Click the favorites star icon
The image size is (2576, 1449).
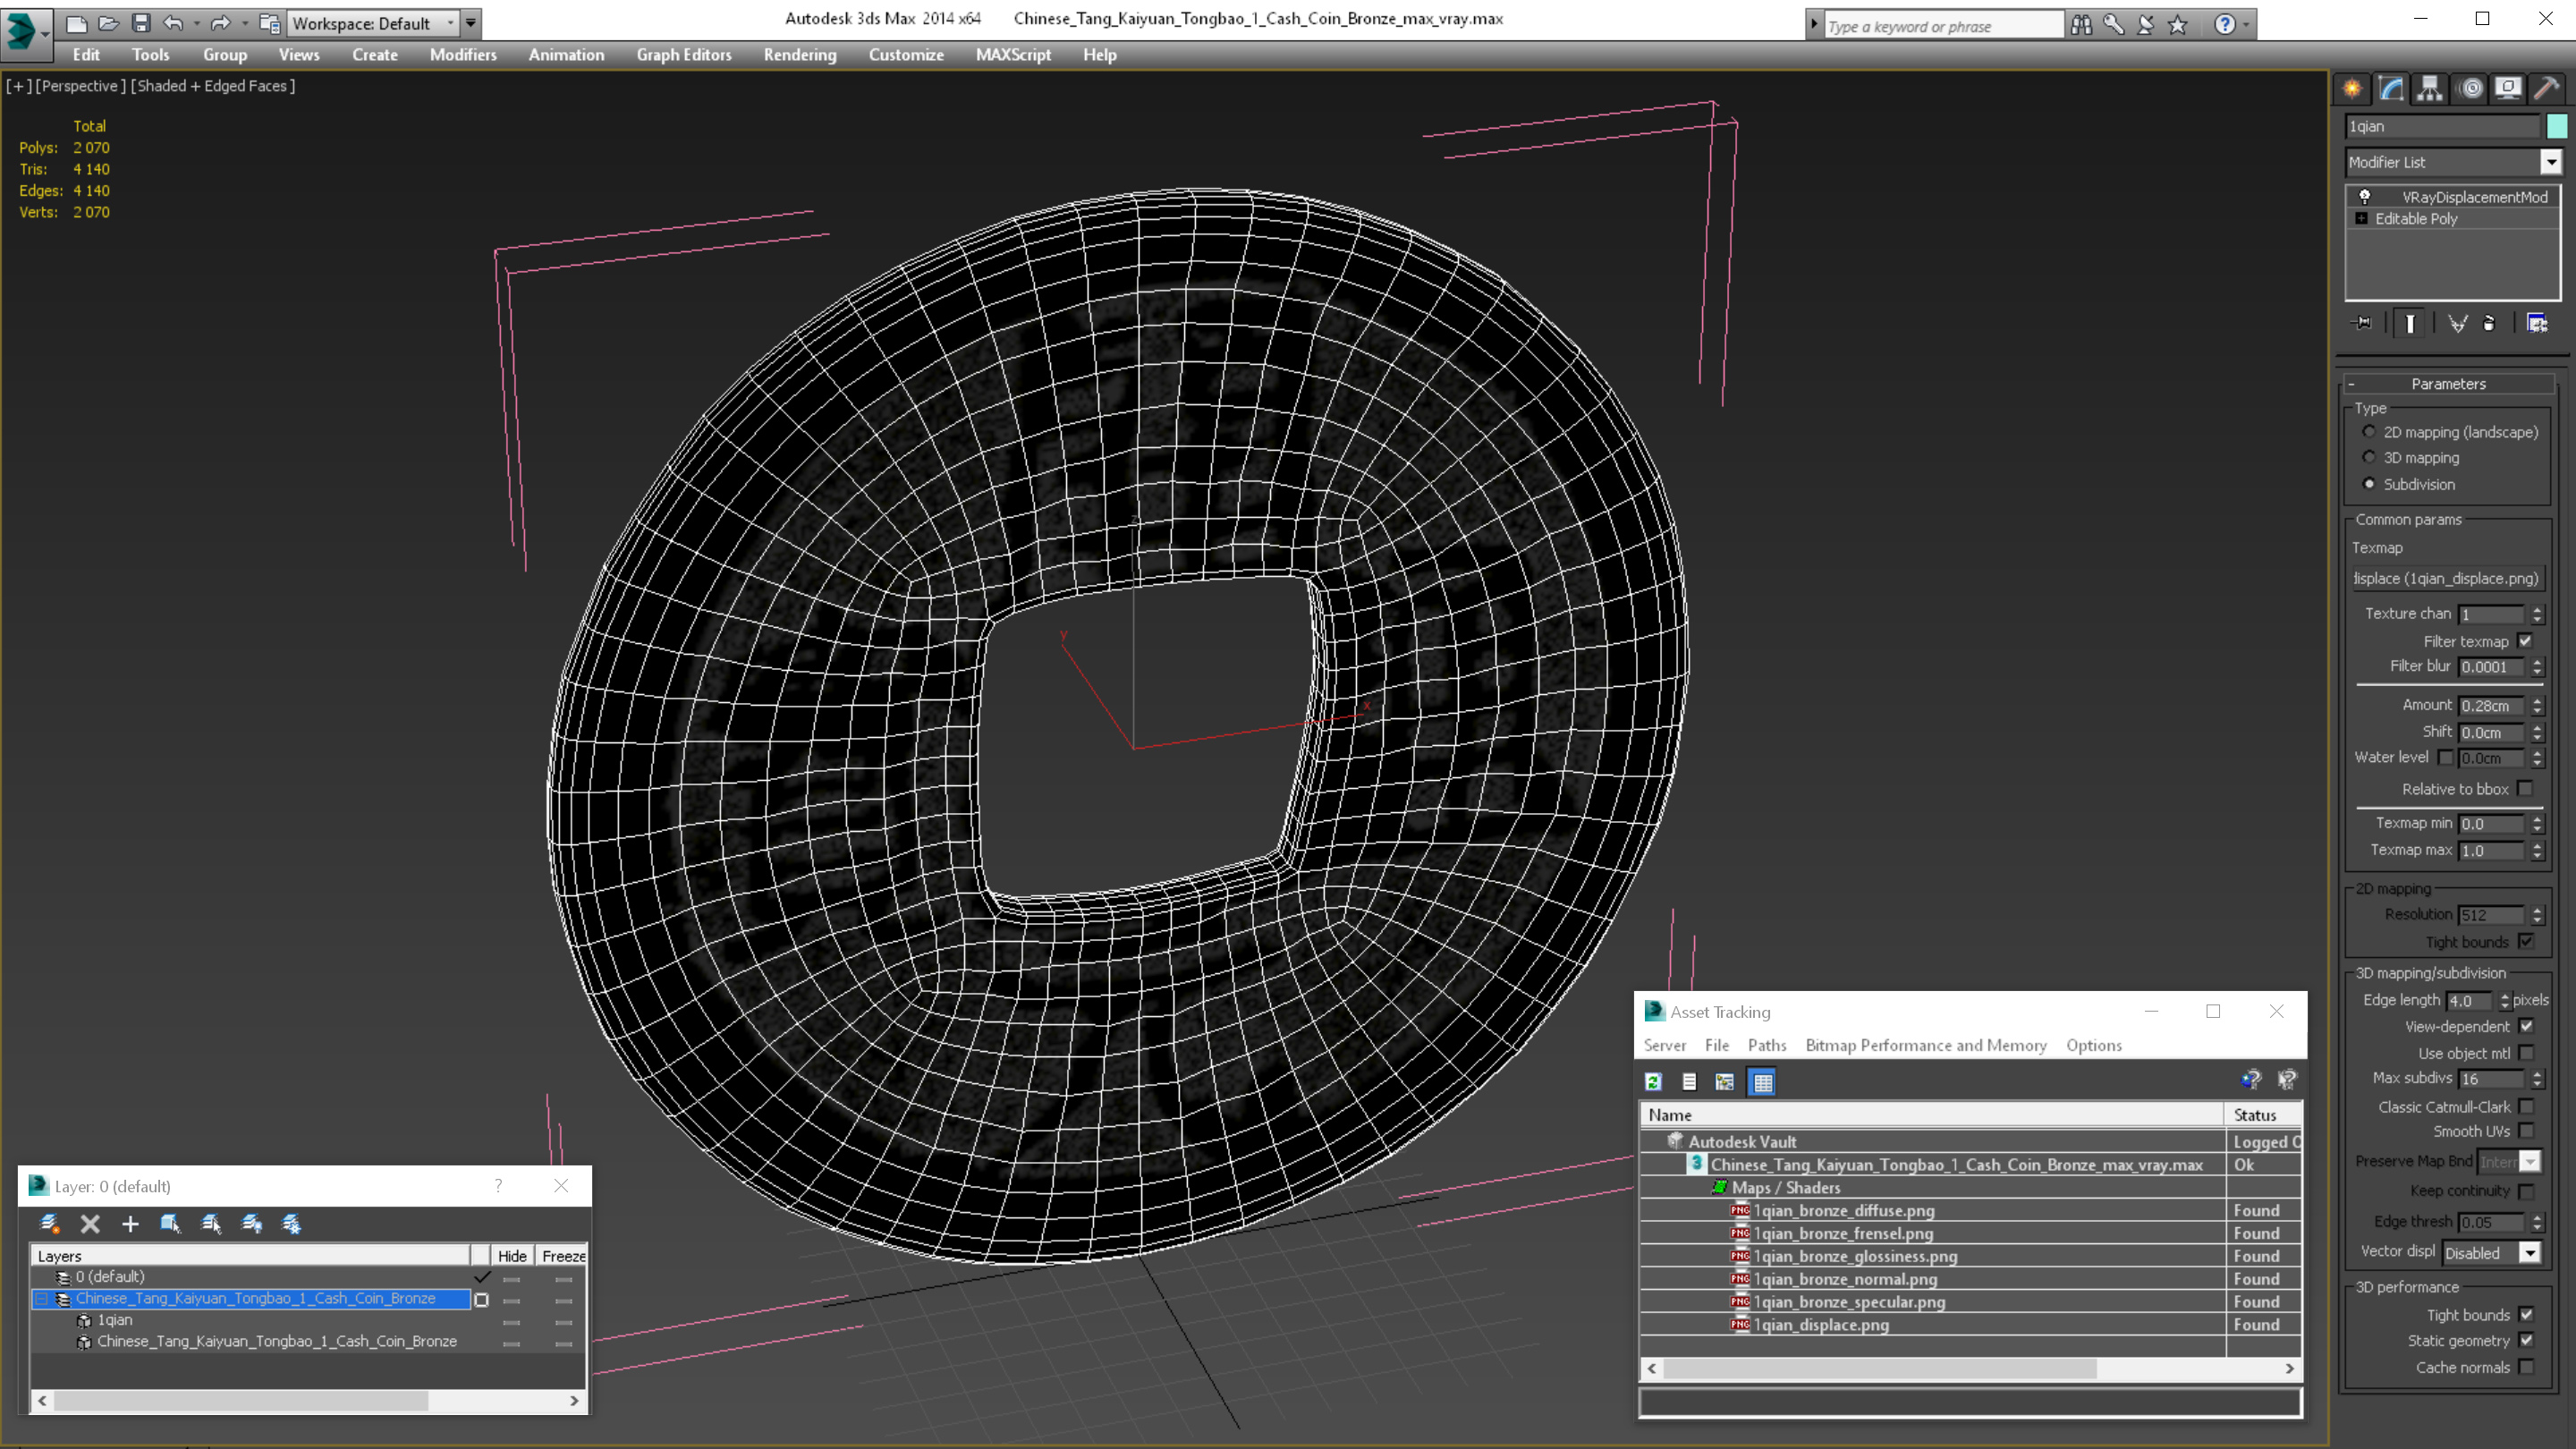(2178, 25)
